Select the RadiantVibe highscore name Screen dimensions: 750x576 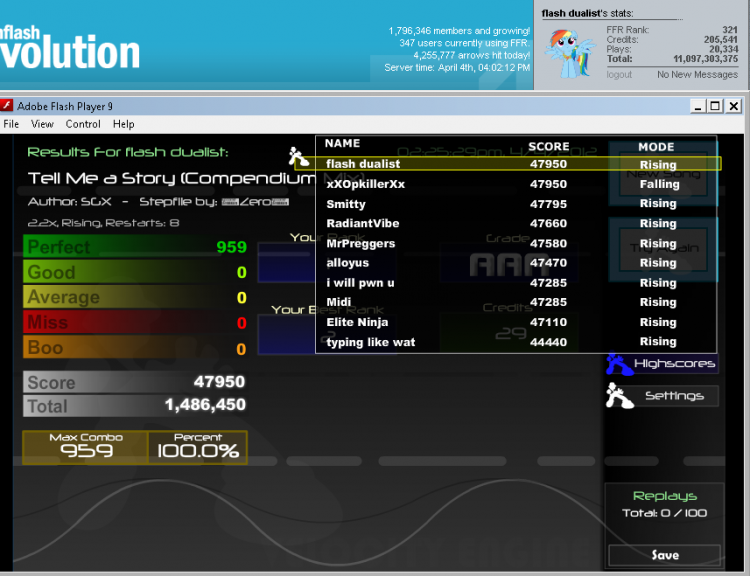tap(363, 223)
